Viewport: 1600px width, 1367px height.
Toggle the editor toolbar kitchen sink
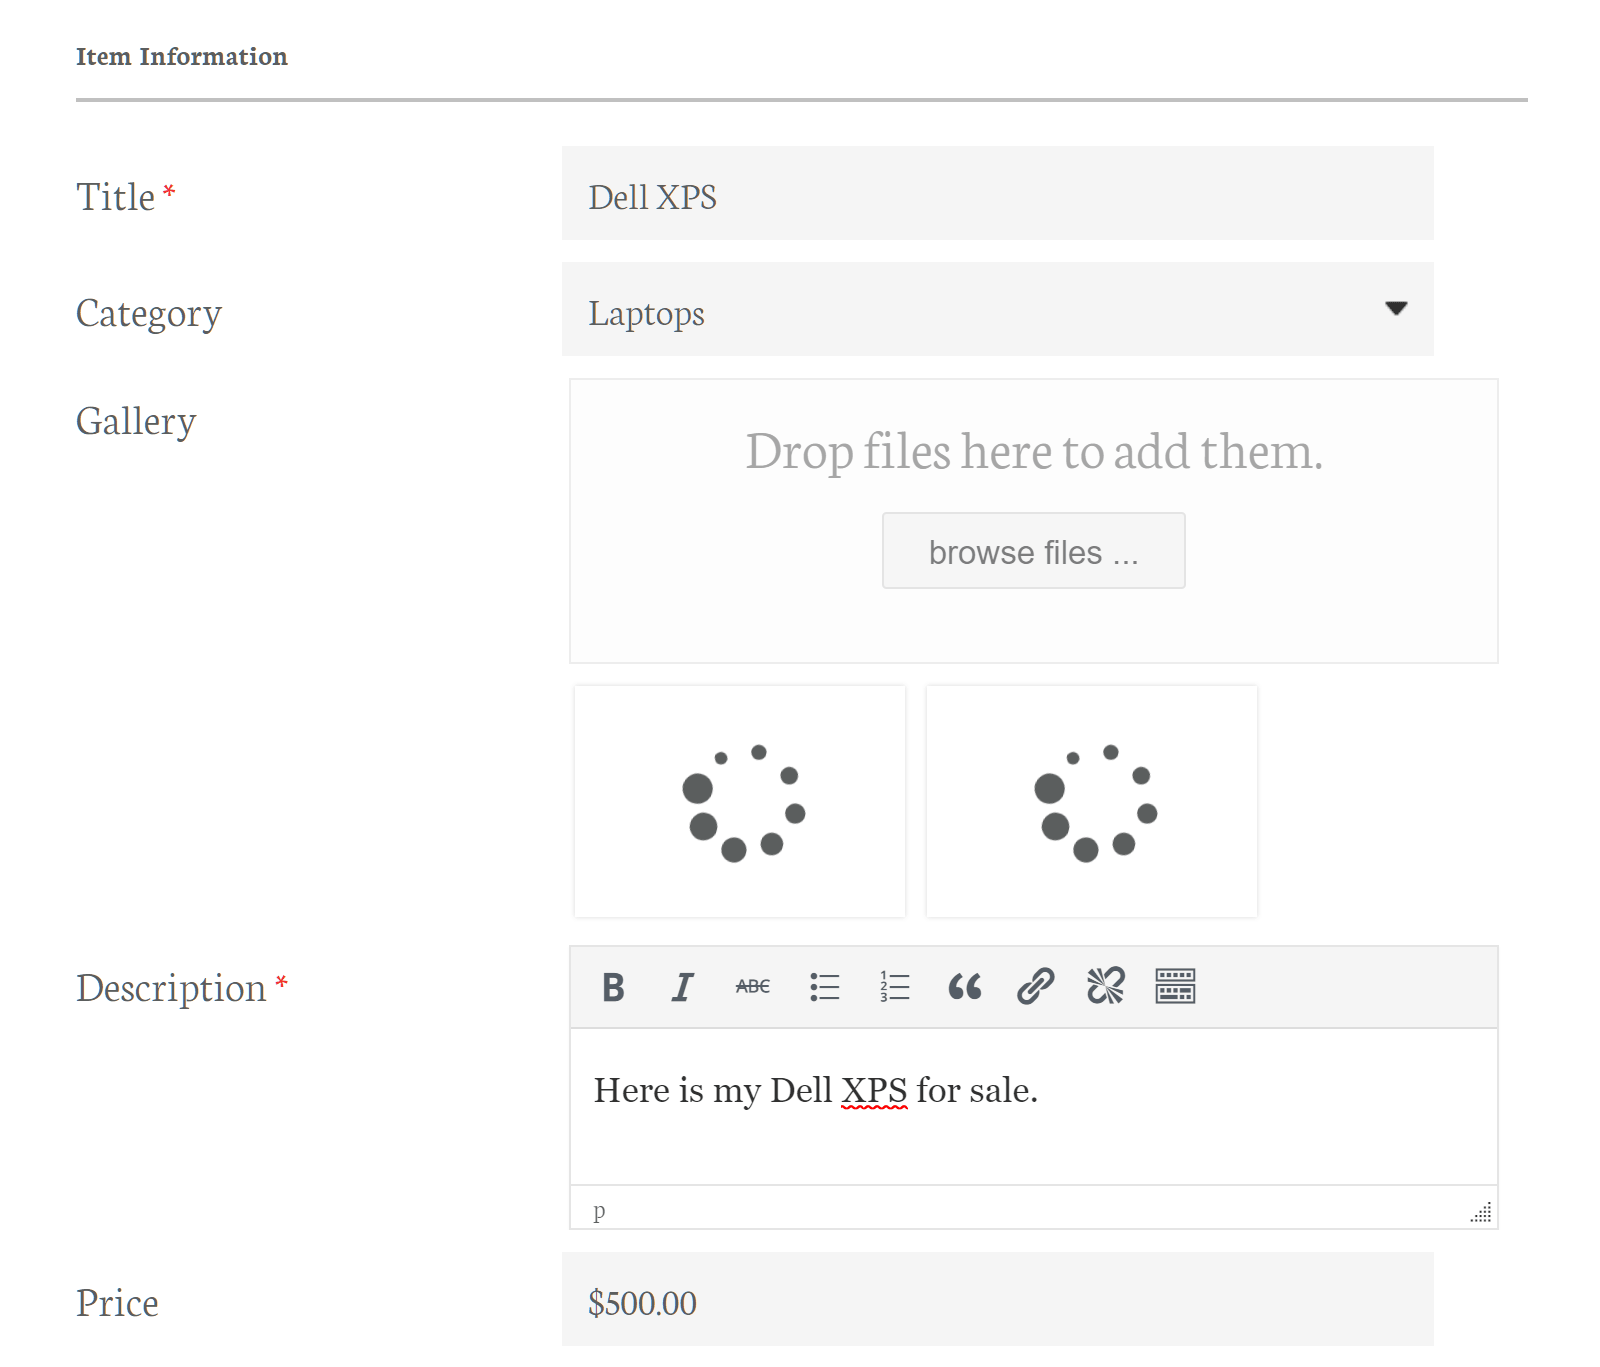[x=1175, y=987]
